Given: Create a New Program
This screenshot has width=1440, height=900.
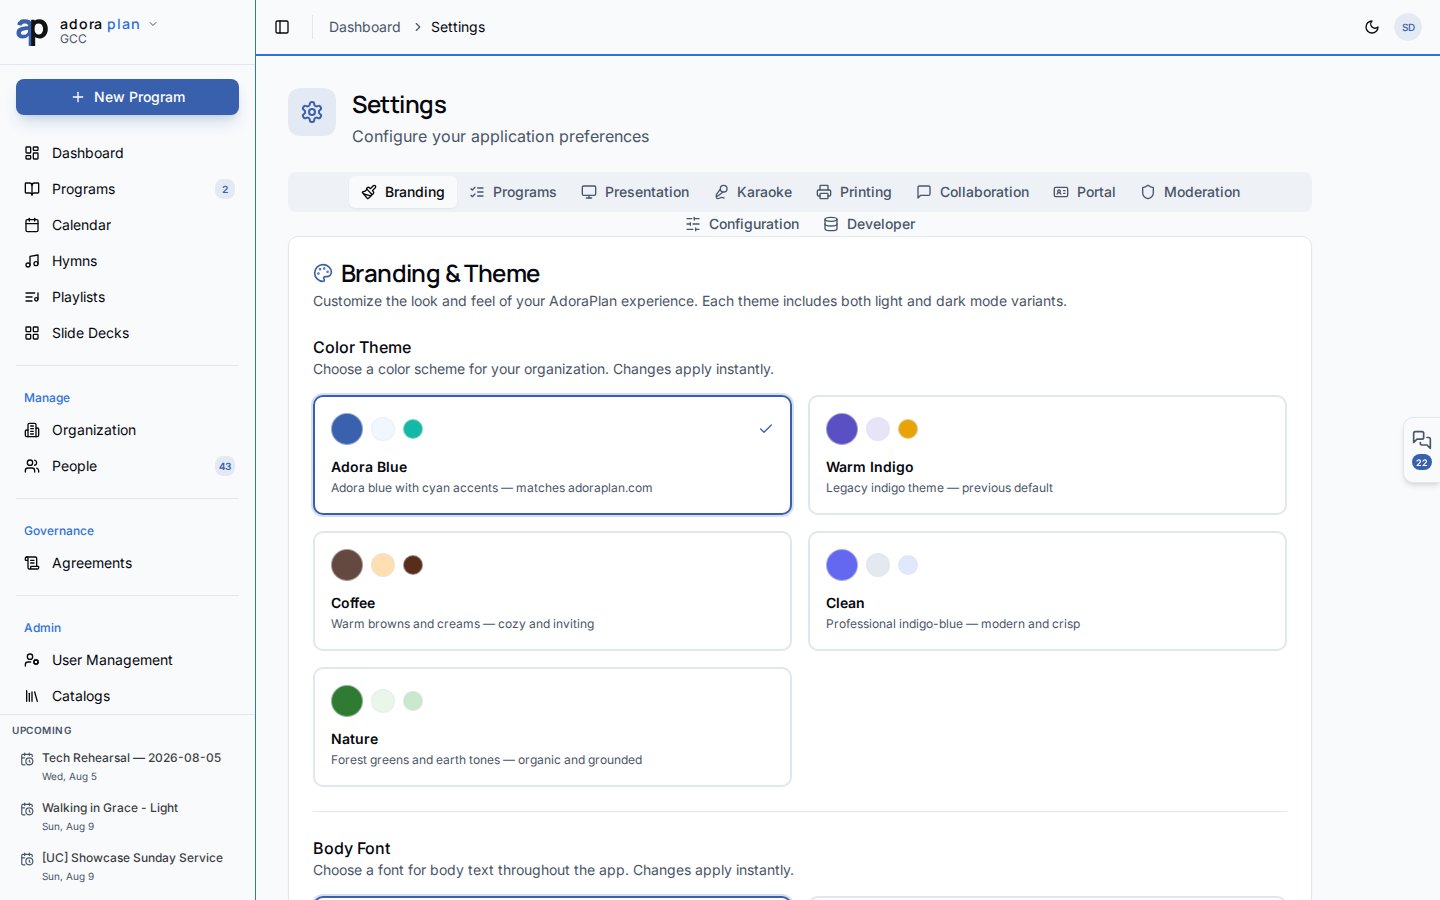Looking at the screenshot, I should (x=127, y=97).
